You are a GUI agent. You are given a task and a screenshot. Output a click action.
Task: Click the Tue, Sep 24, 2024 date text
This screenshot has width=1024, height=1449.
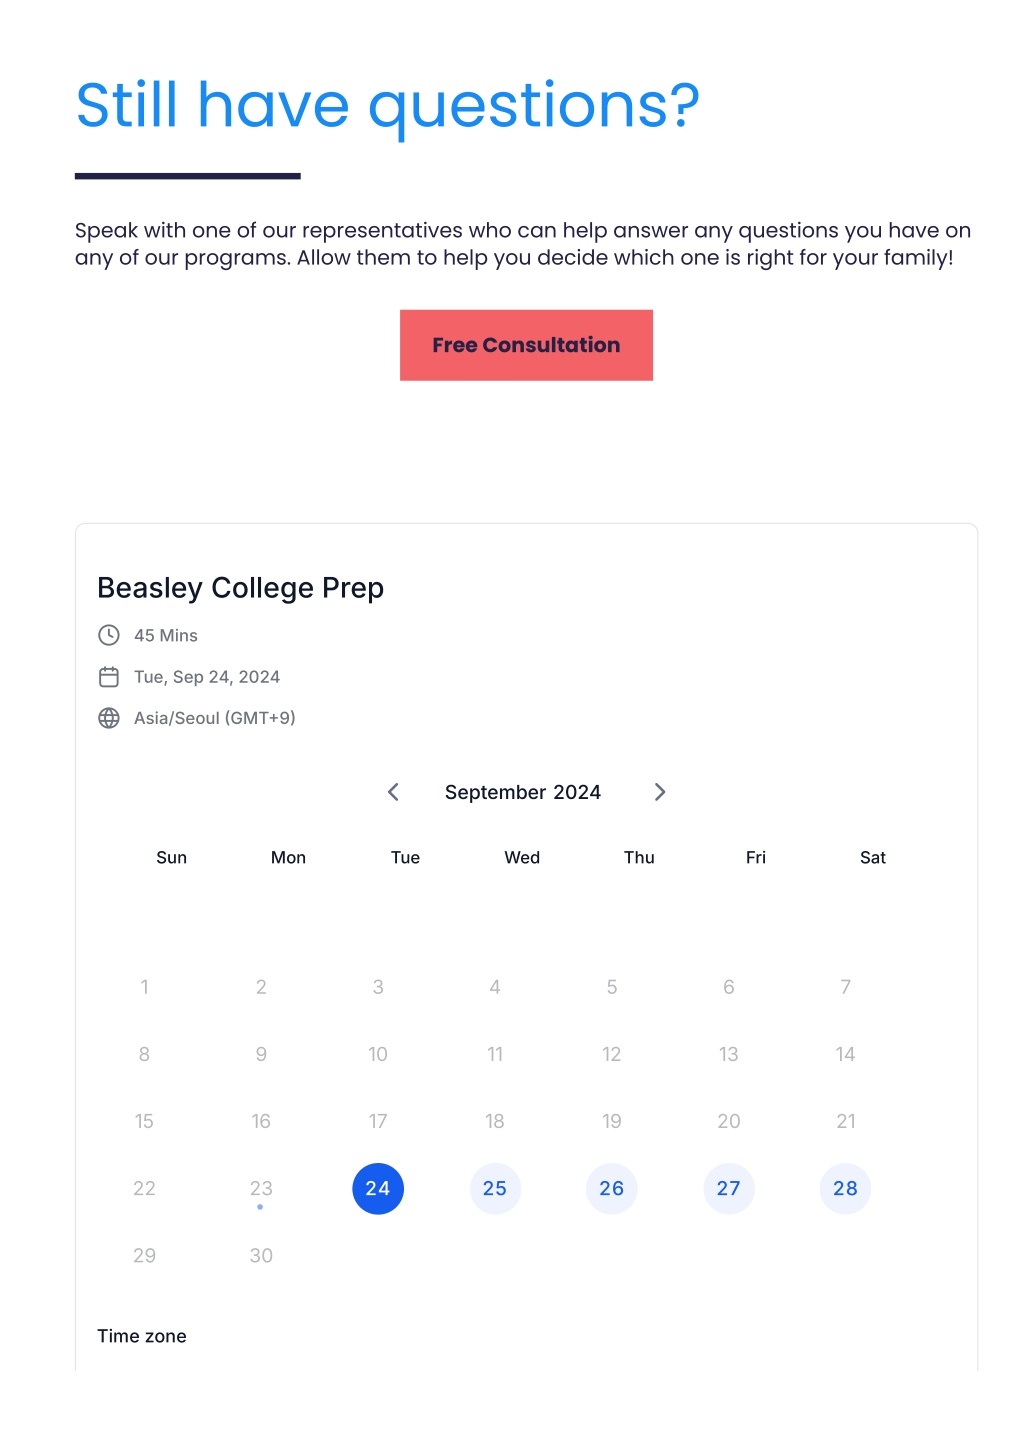pos(207,677)
